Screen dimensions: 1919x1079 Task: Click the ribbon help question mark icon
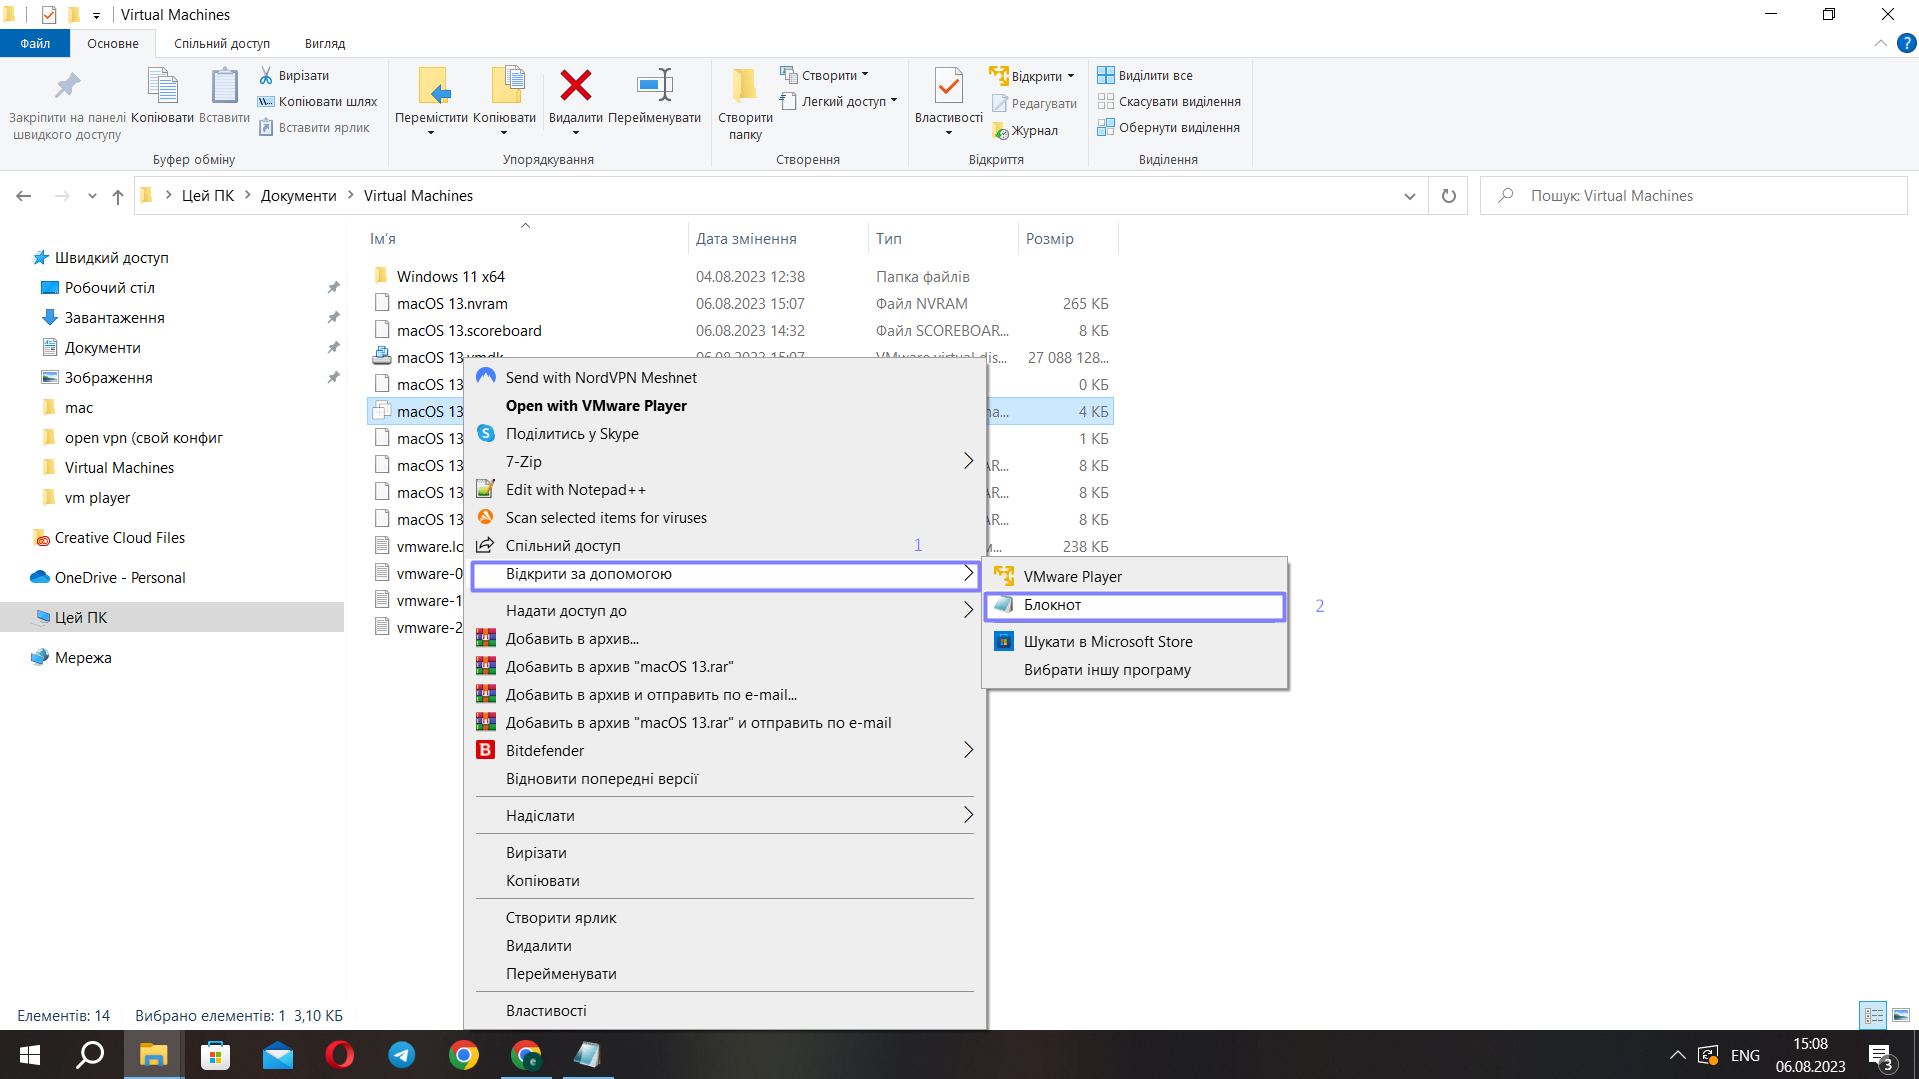pos(1907,43)
